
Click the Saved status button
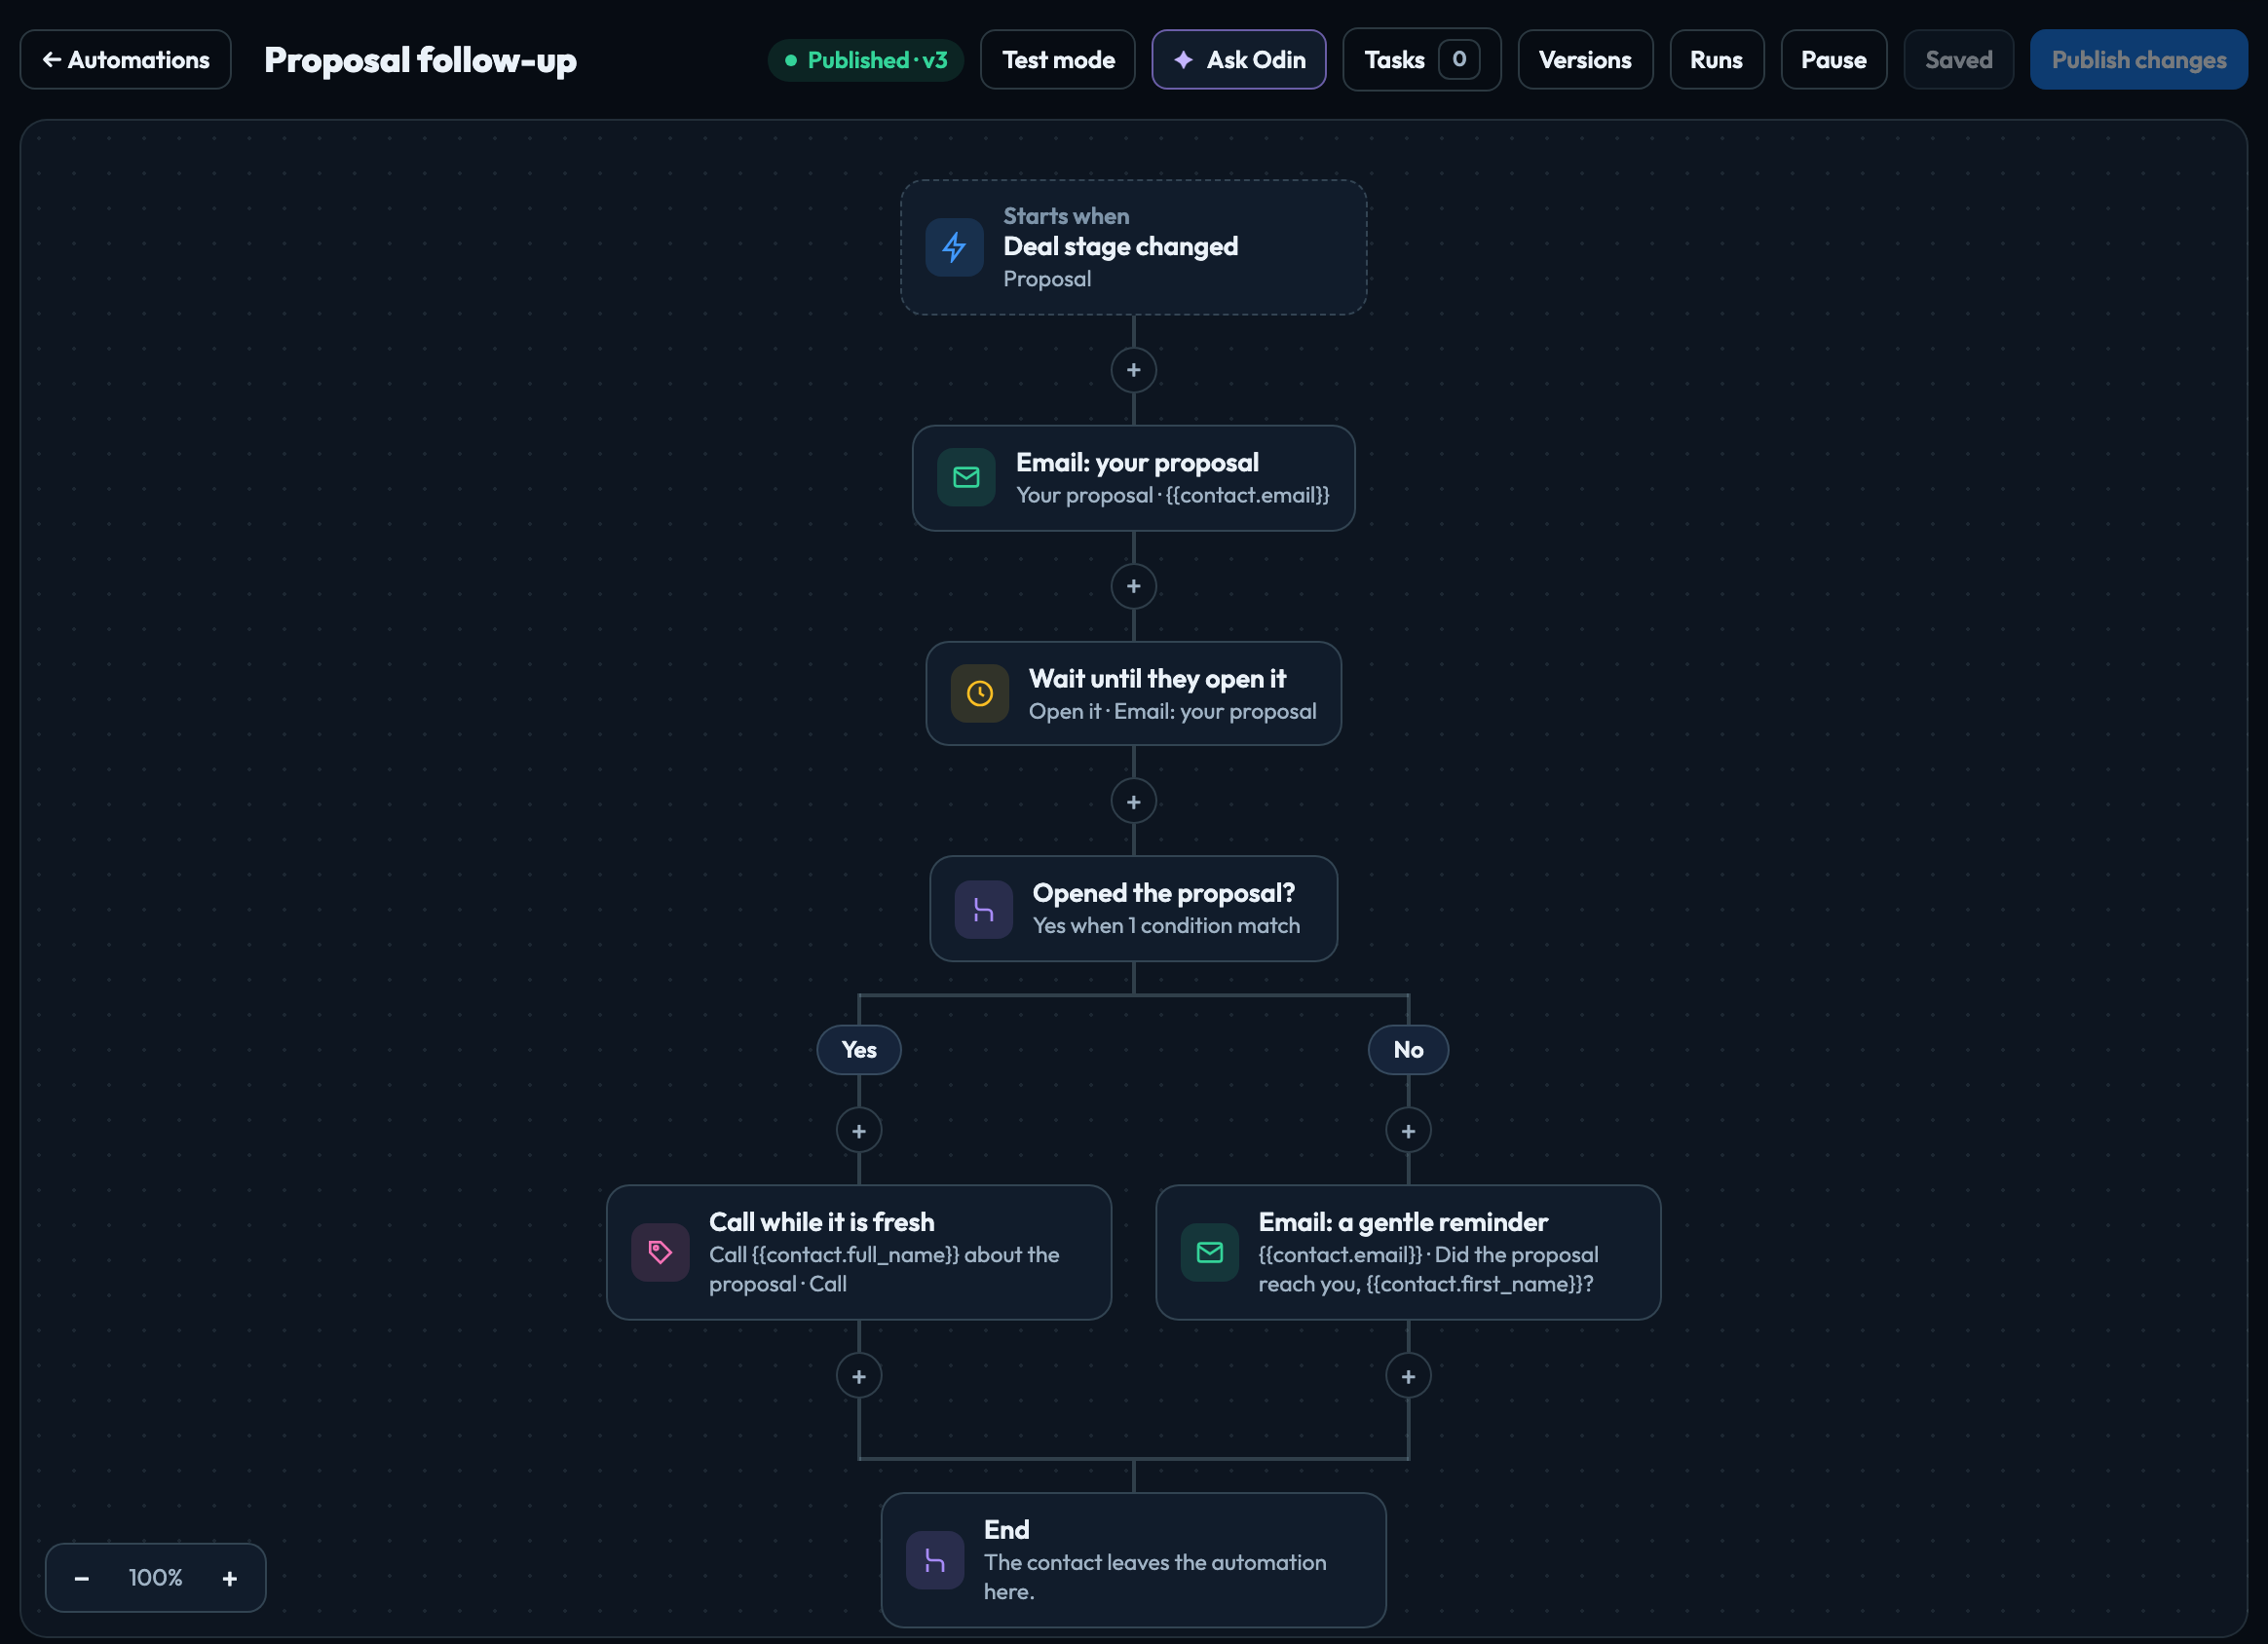(1958, 60)
